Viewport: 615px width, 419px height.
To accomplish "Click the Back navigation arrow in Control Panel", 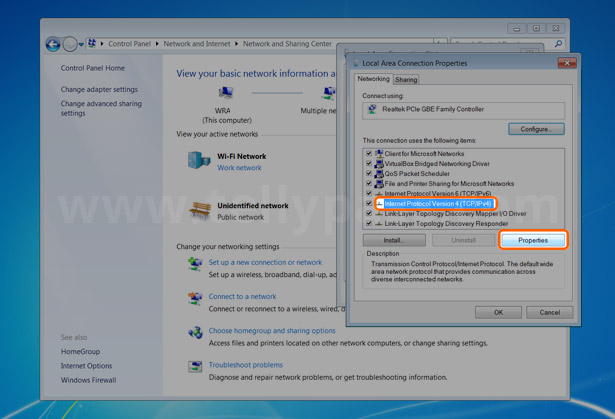I will click(53, 44).
